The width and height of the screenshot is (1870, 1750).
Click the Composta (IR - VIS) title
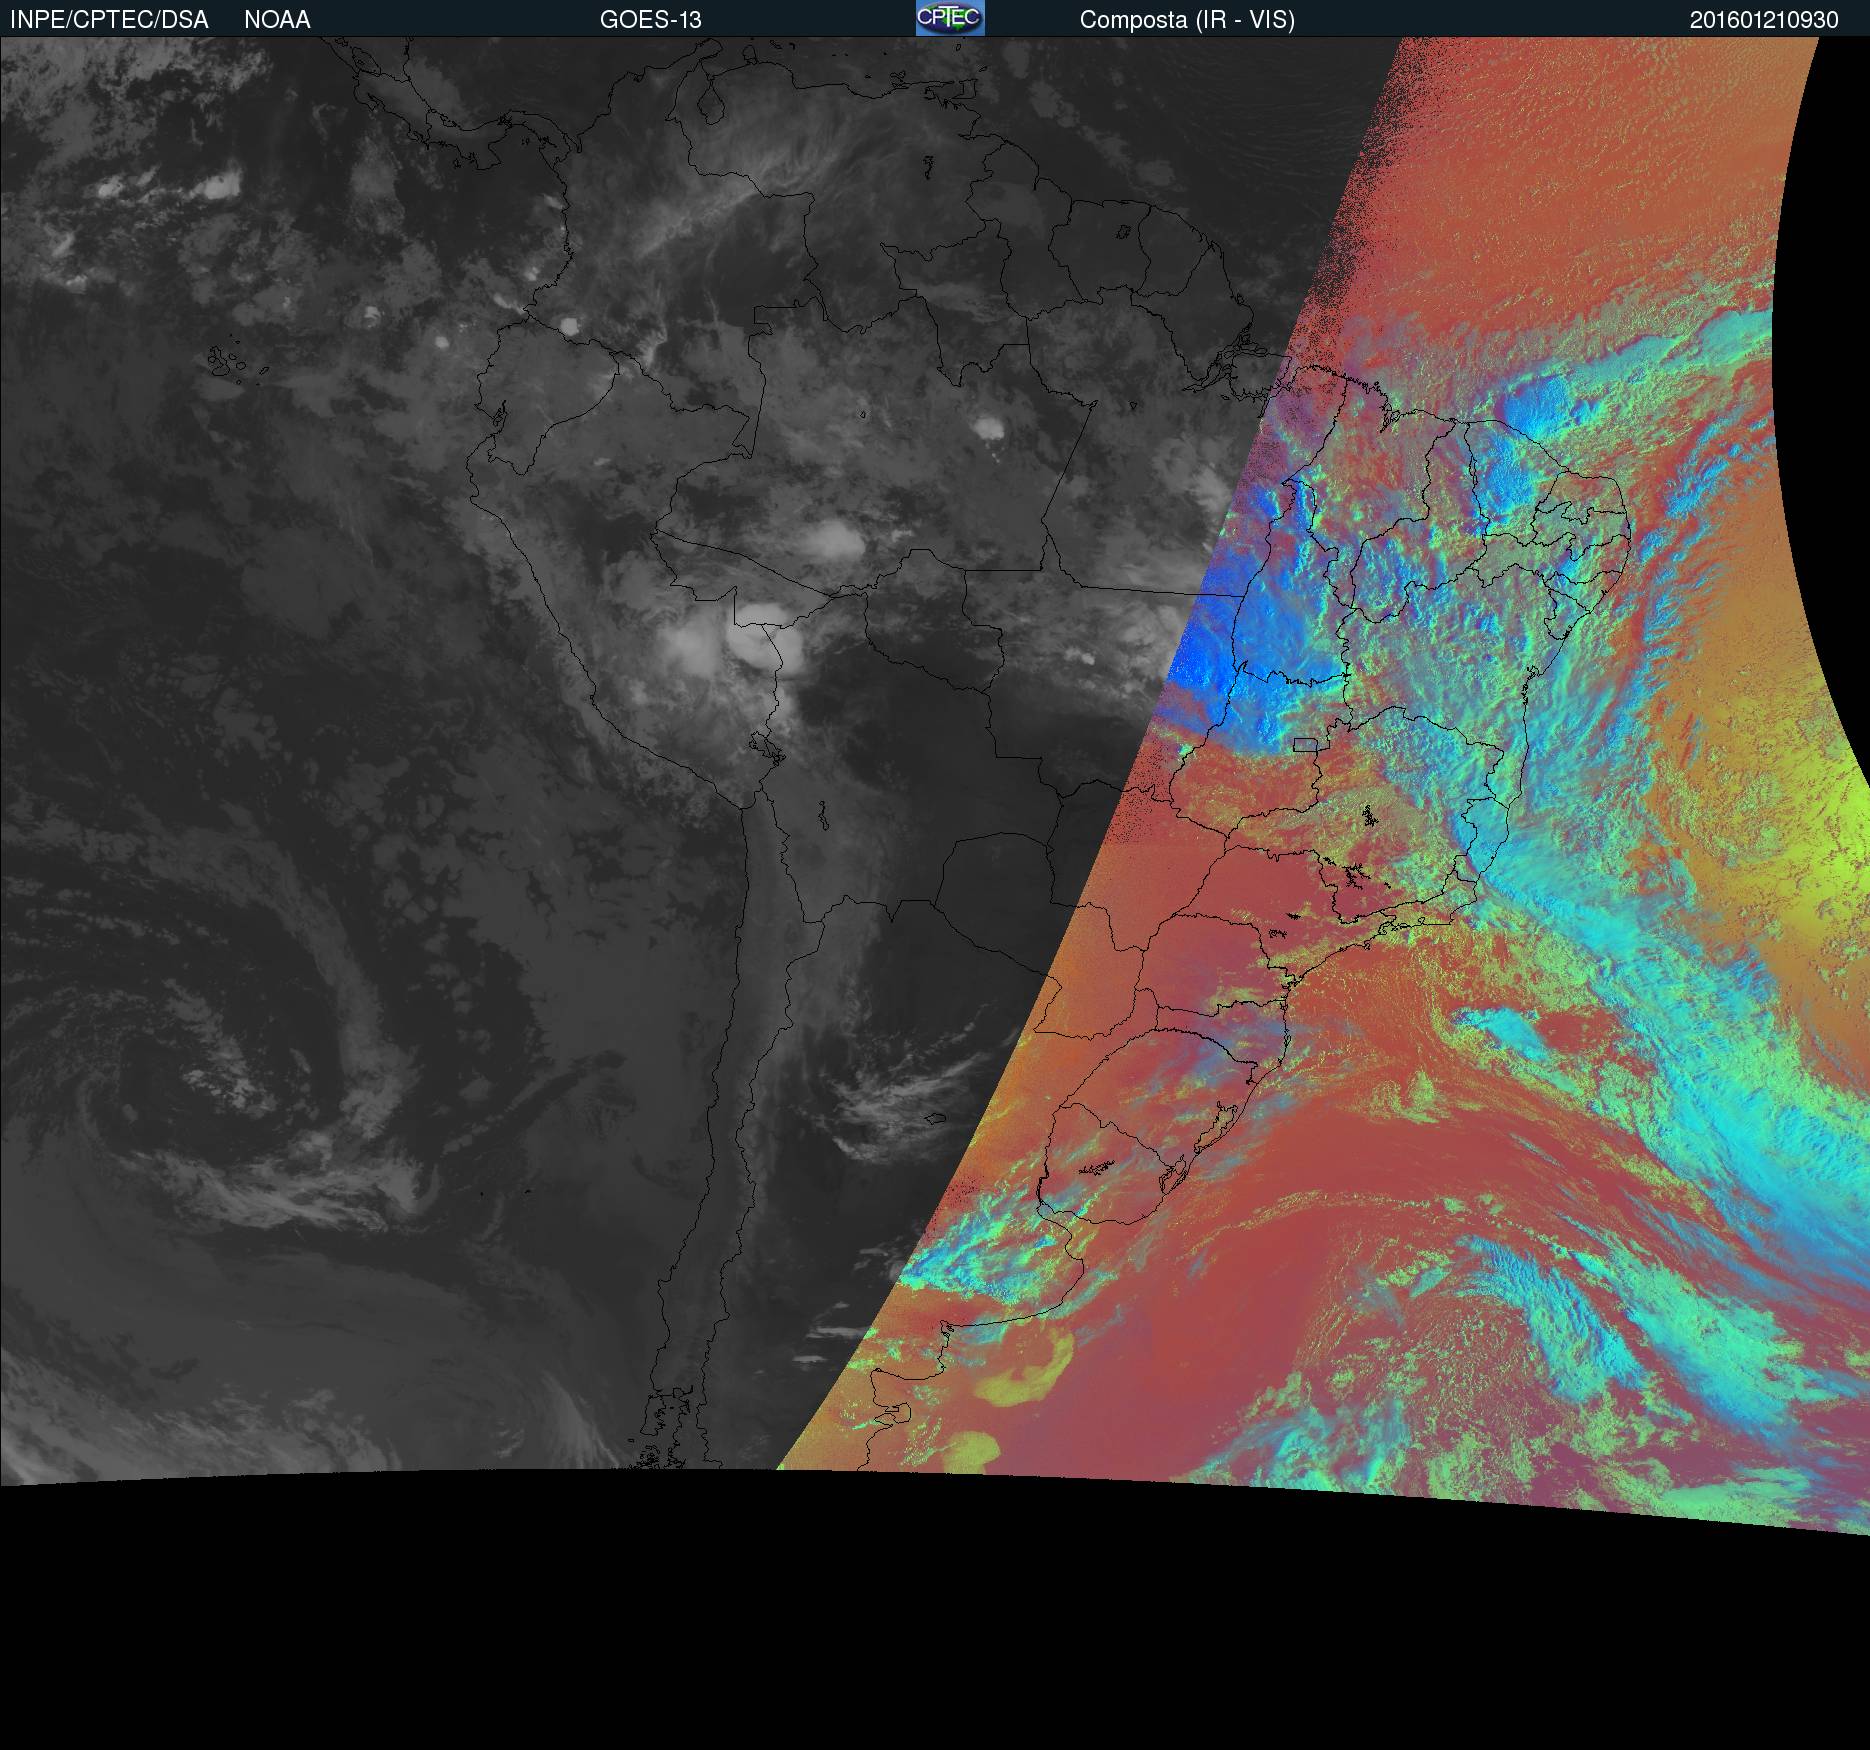1187,20
